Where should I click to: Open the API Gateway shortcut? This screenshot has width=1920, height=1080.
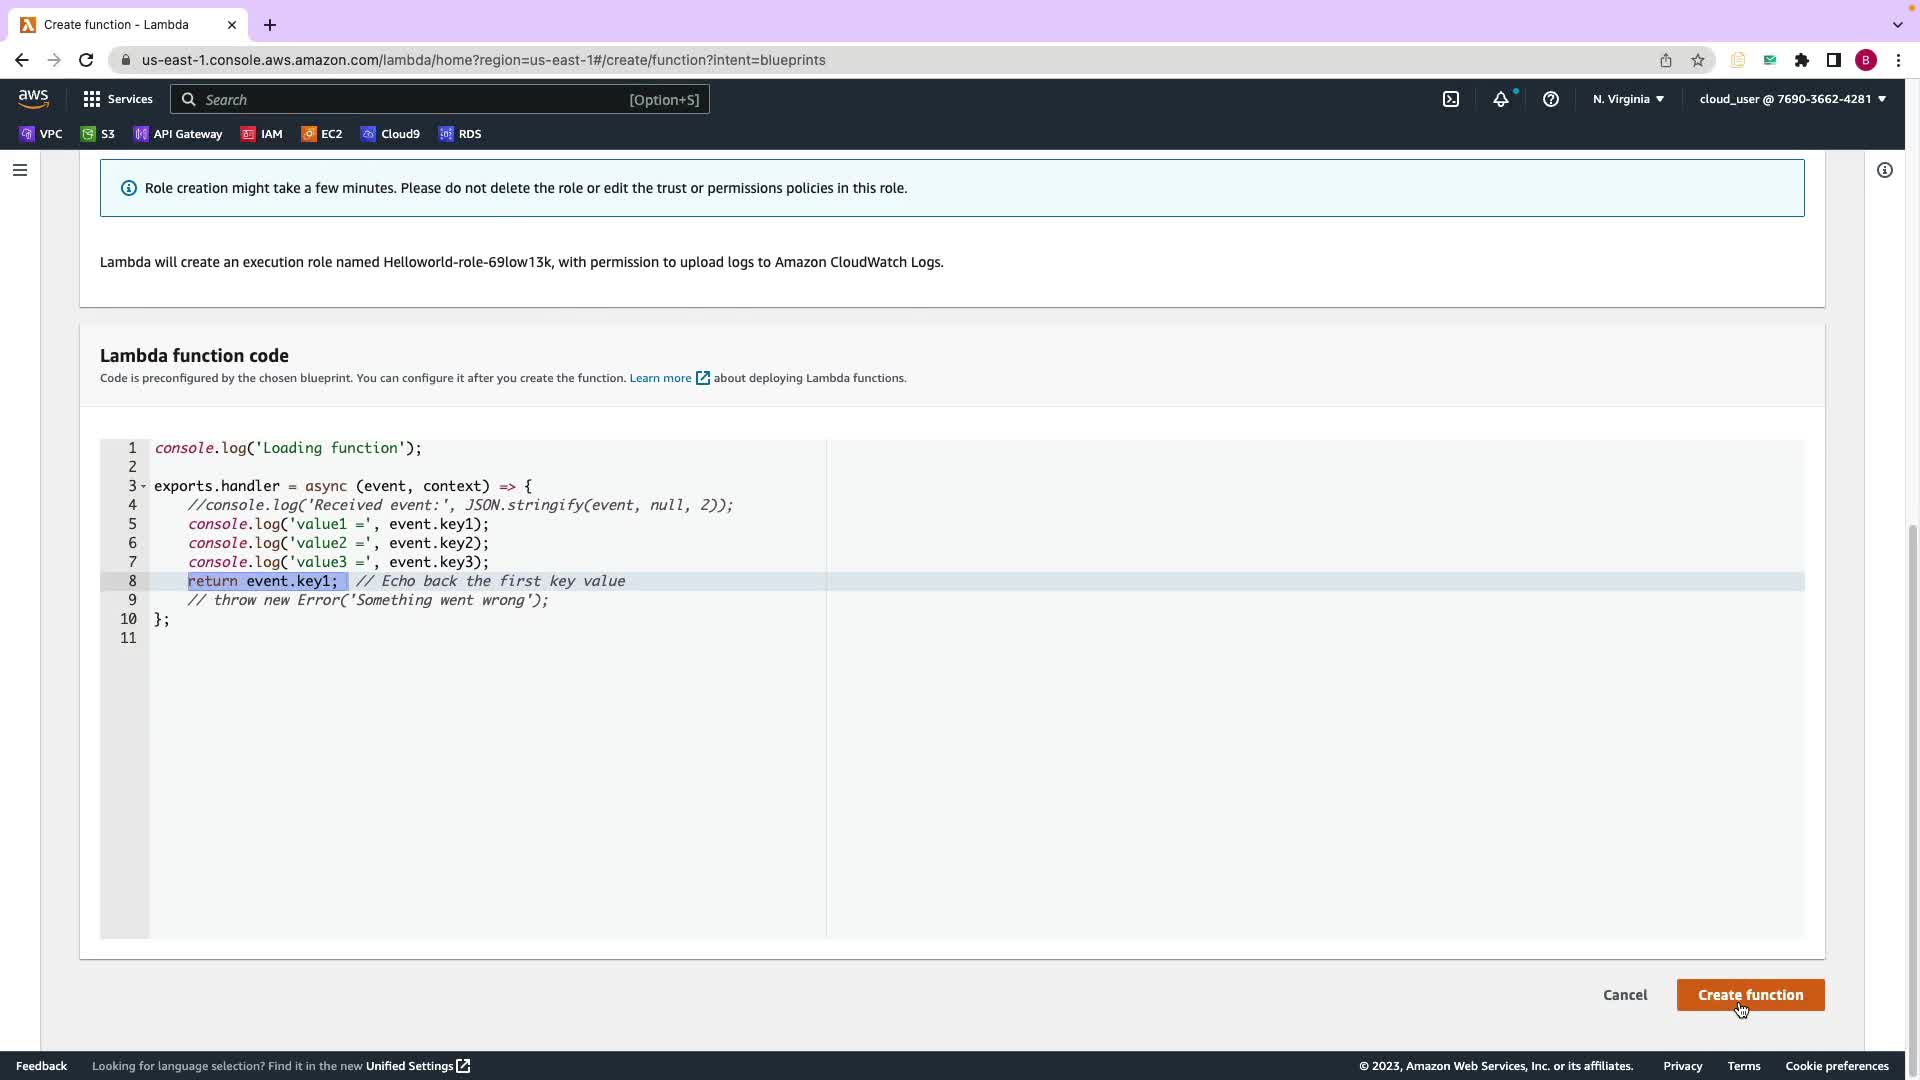[178, 134]
